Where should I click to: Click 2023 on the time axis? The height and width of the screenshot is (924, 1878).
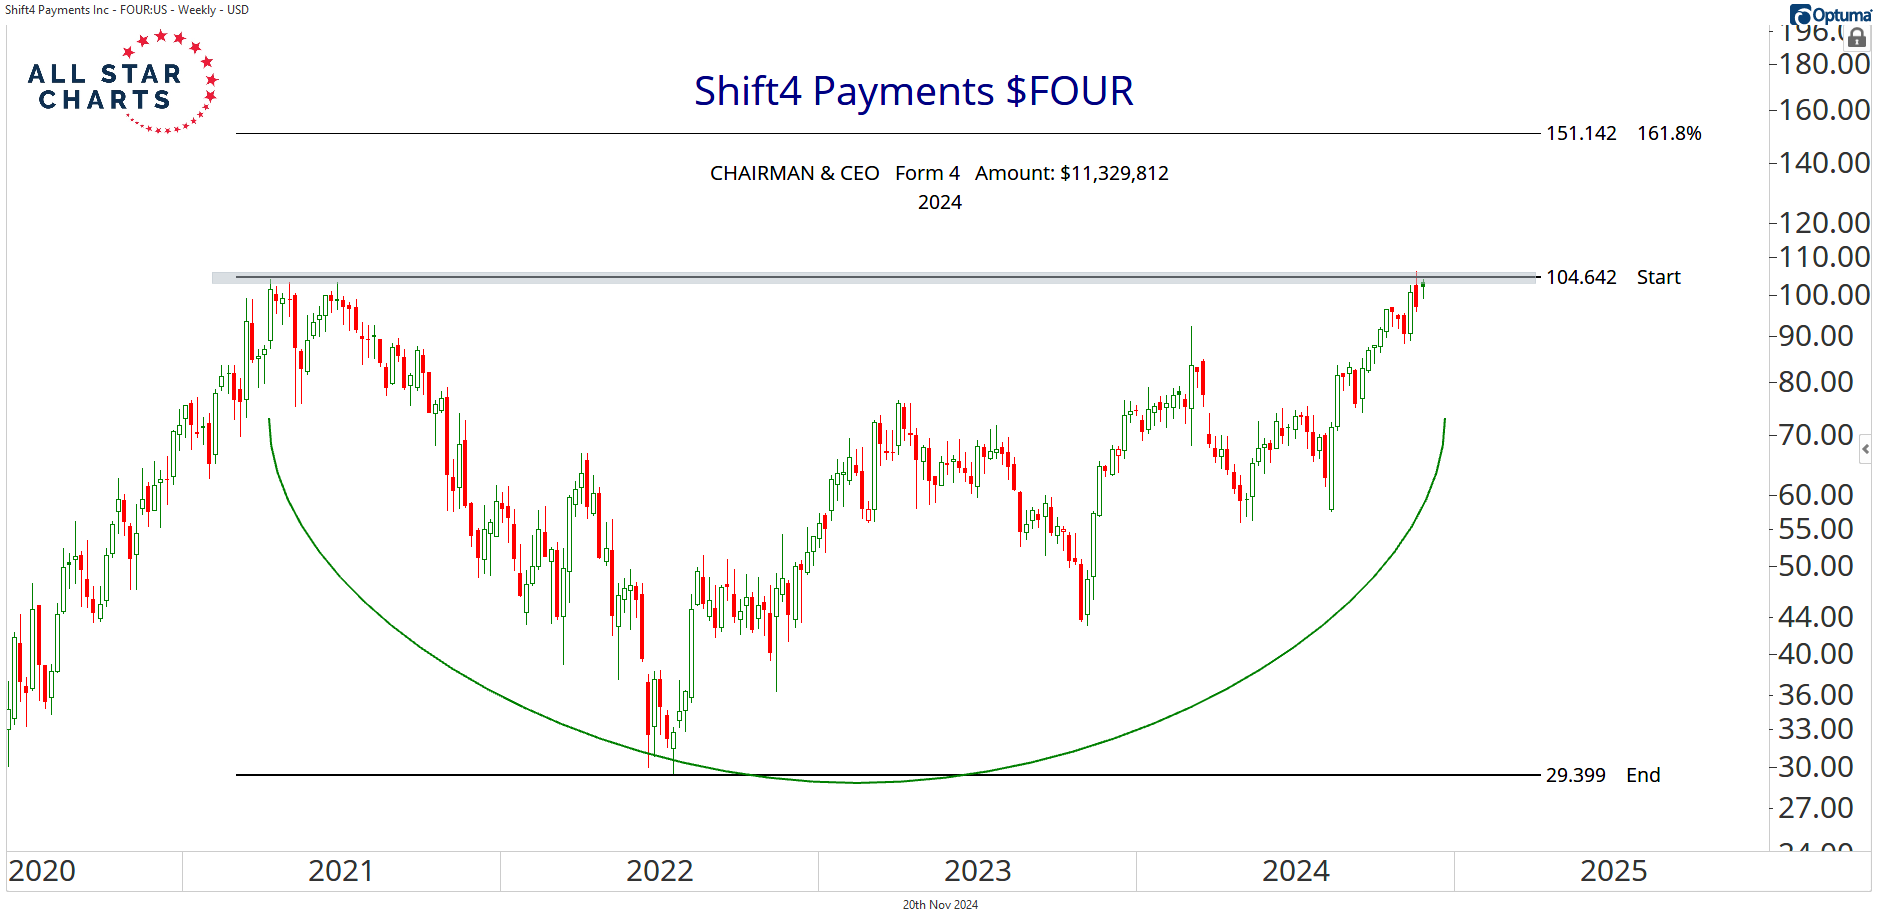(977, 871)
